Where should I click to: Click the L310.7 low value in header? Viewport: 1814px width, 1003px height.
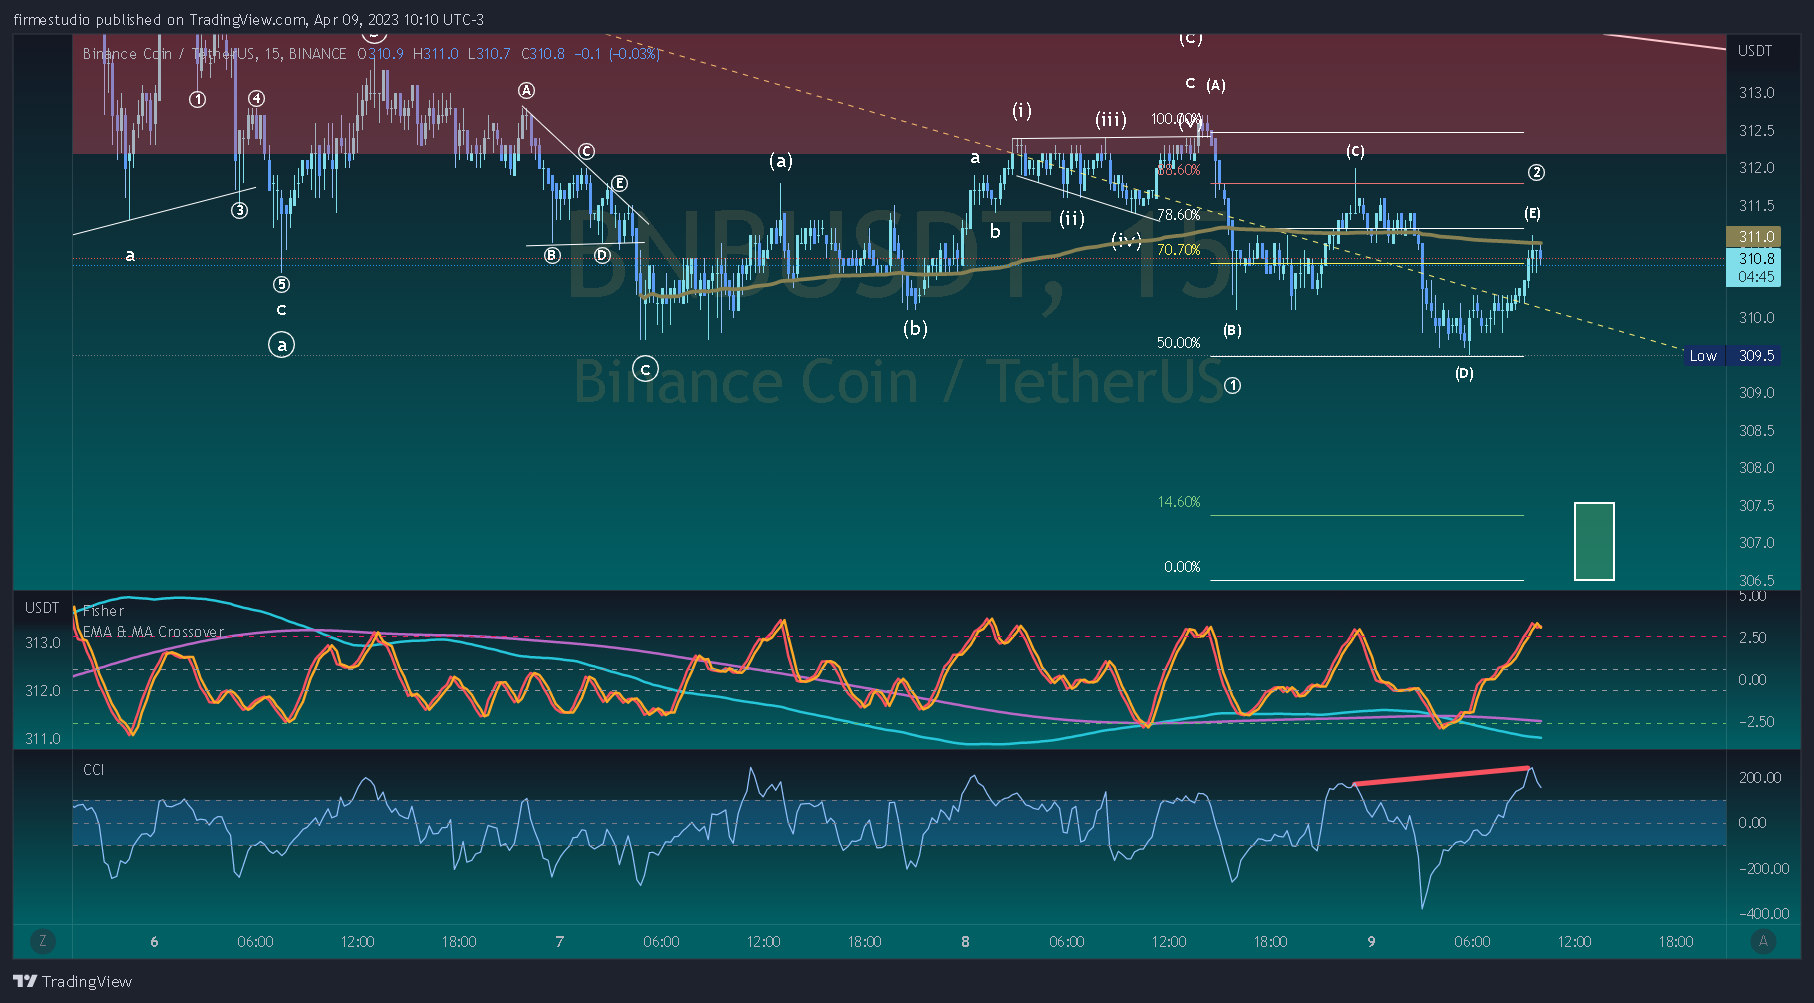[x=489, y=54]
